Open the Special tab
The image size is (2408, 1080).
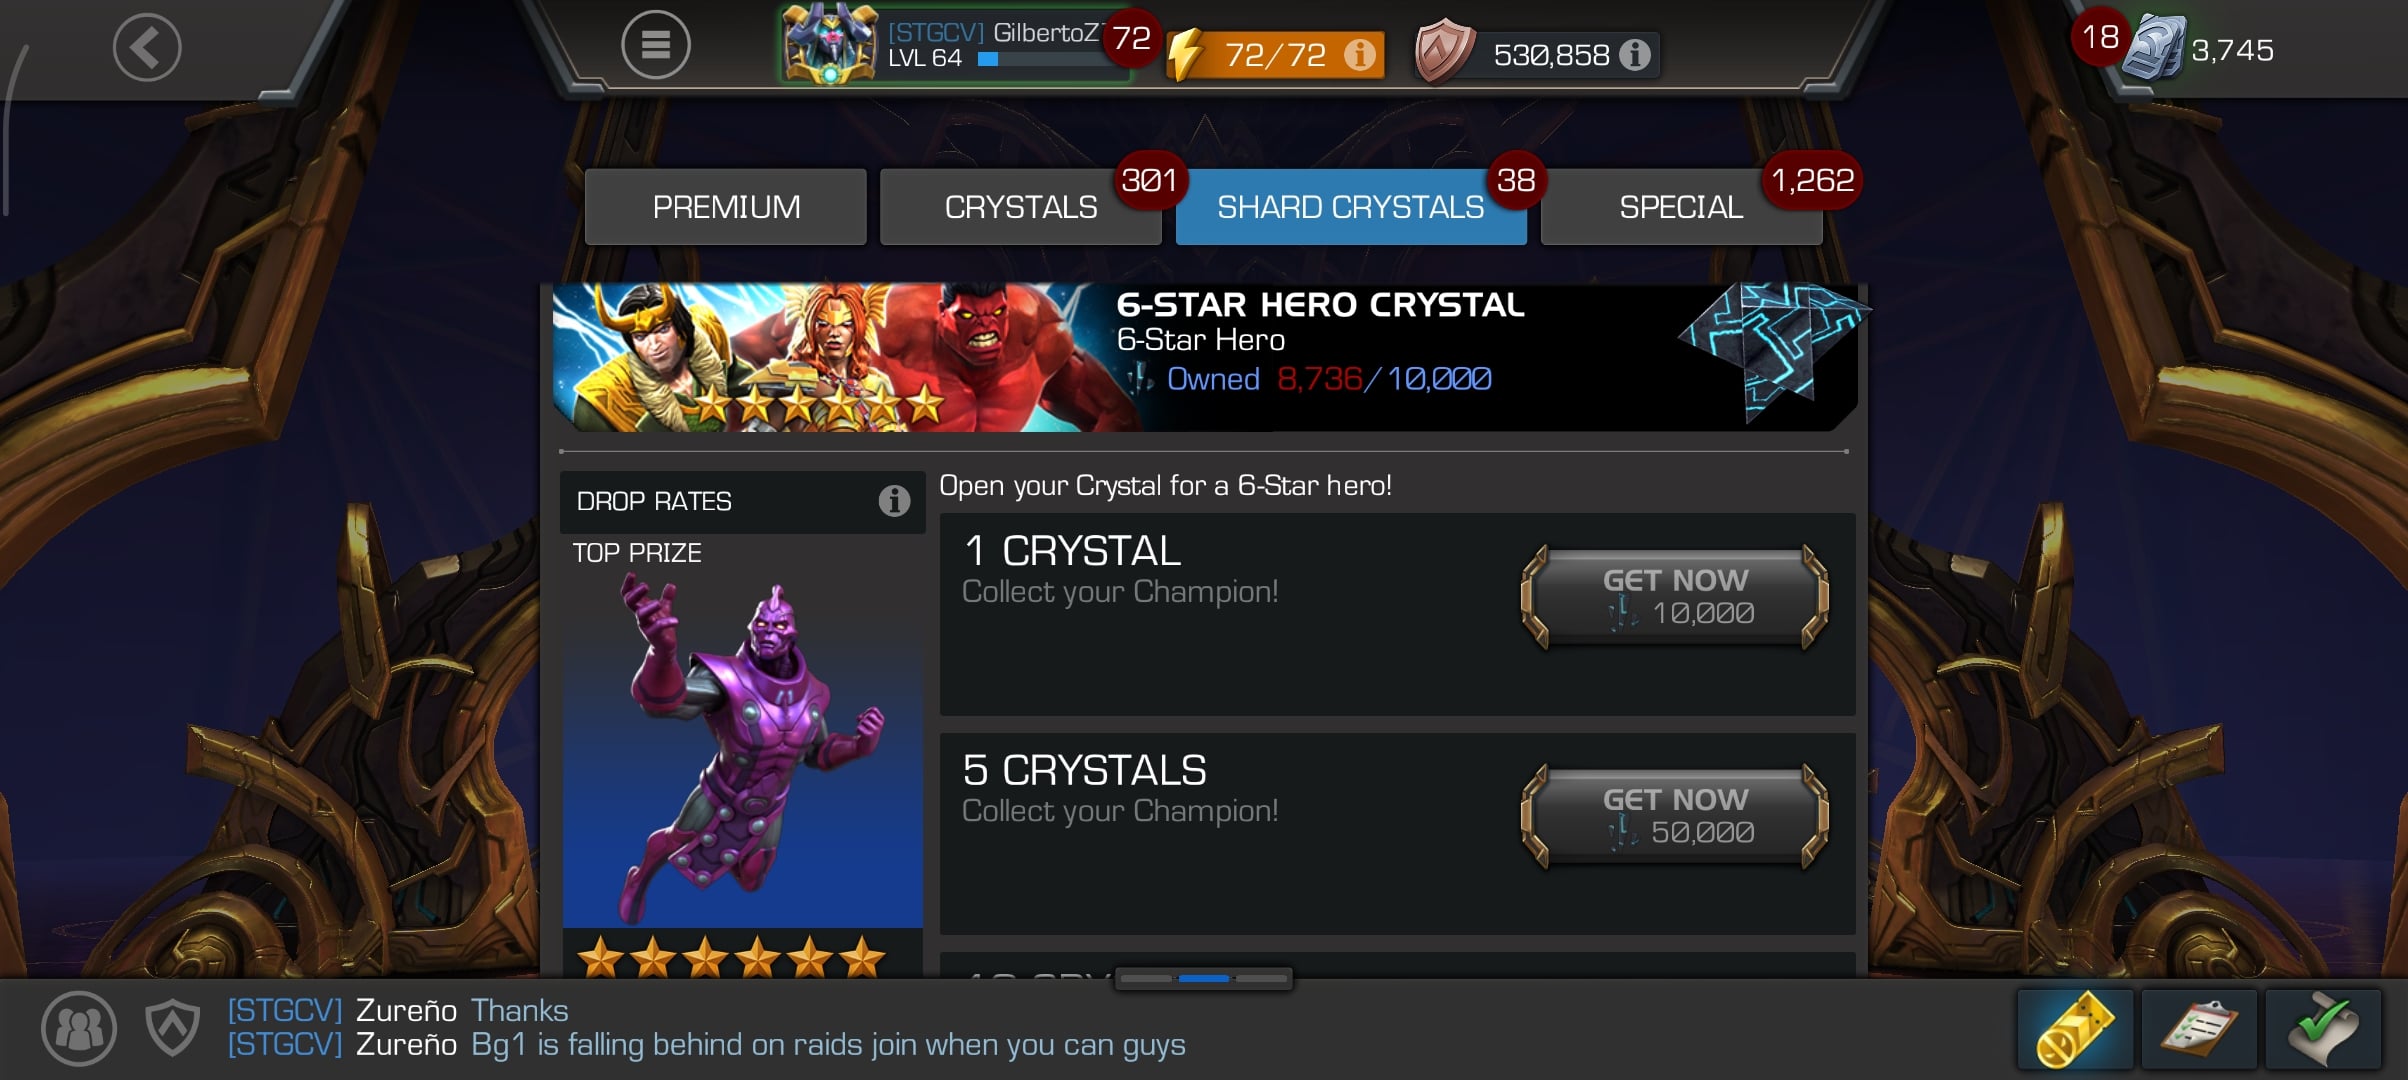(x=1681, y=207)
